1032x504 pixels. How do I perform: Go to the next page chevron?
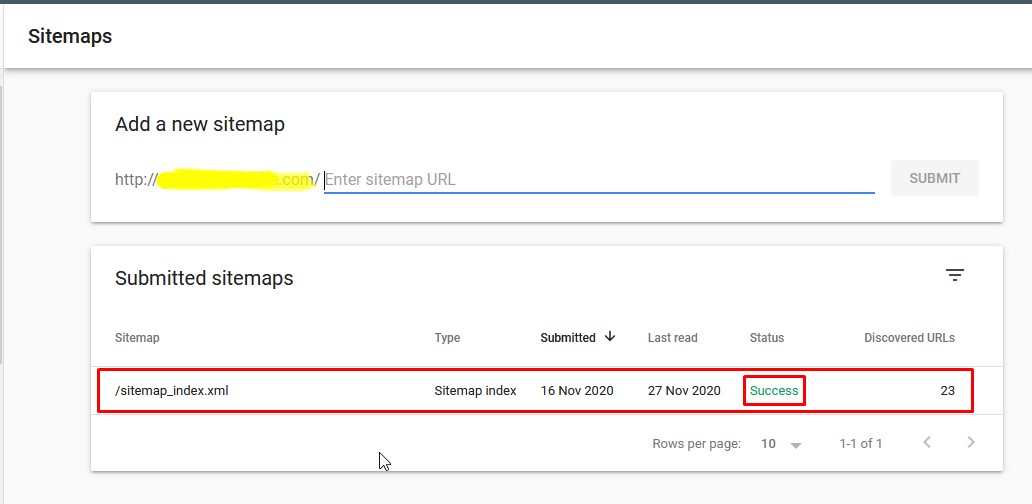coord(971,443)
